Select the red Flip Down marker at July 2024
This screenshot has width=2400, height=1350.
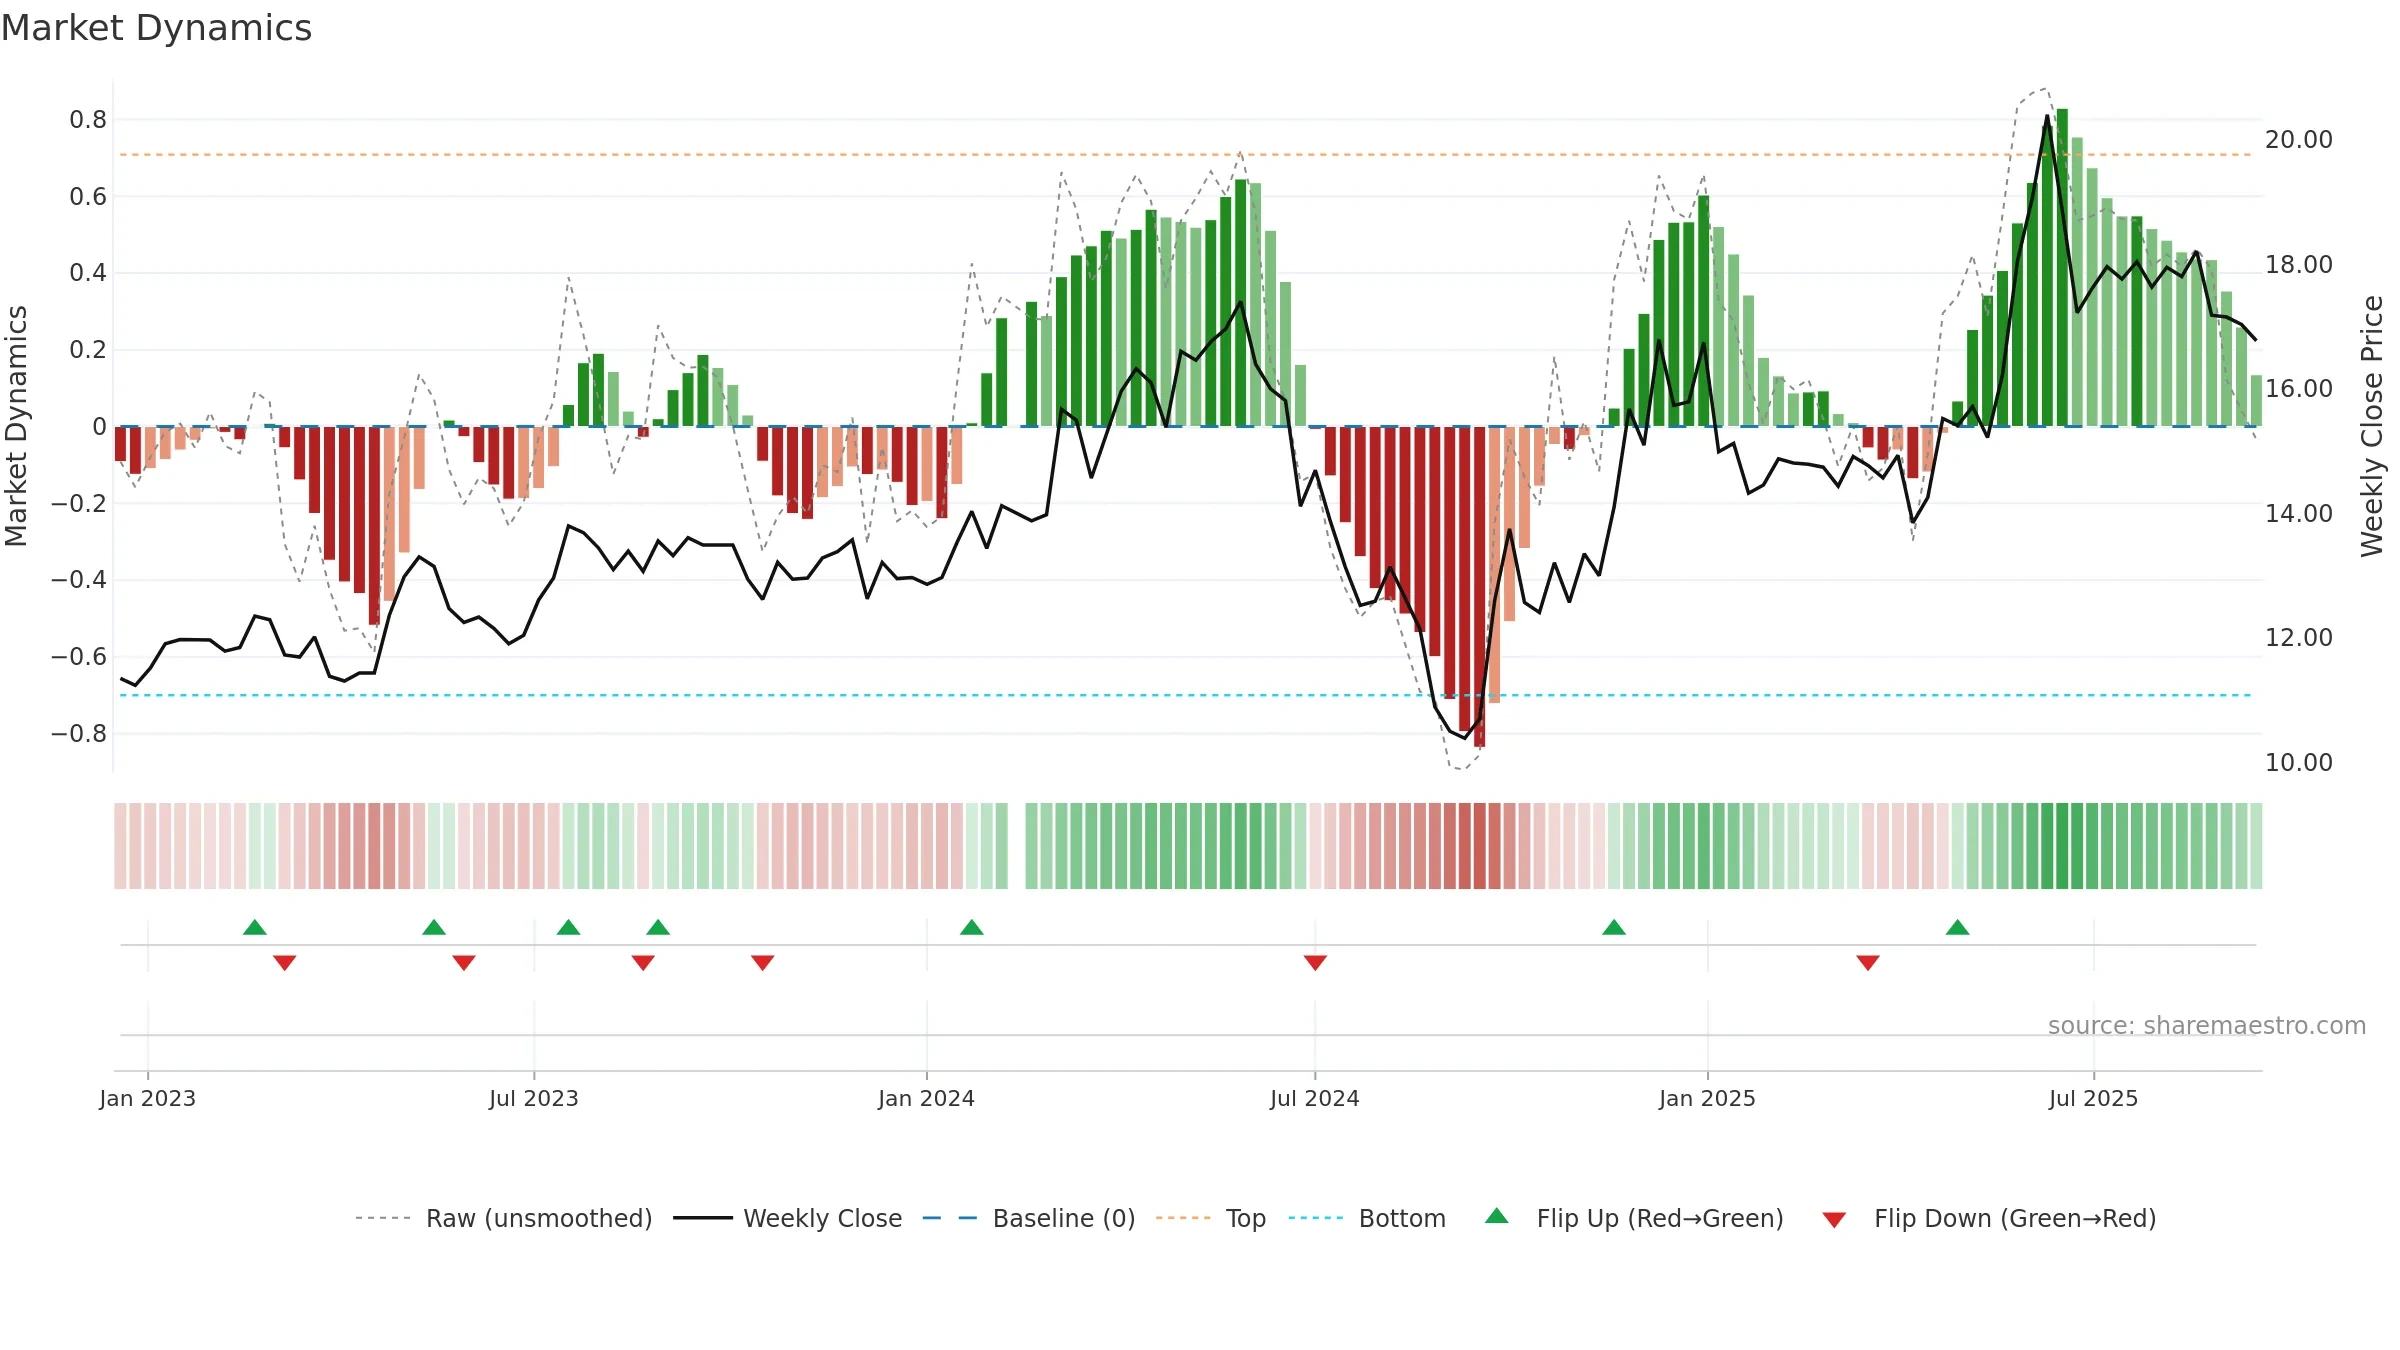(1315, 963)
